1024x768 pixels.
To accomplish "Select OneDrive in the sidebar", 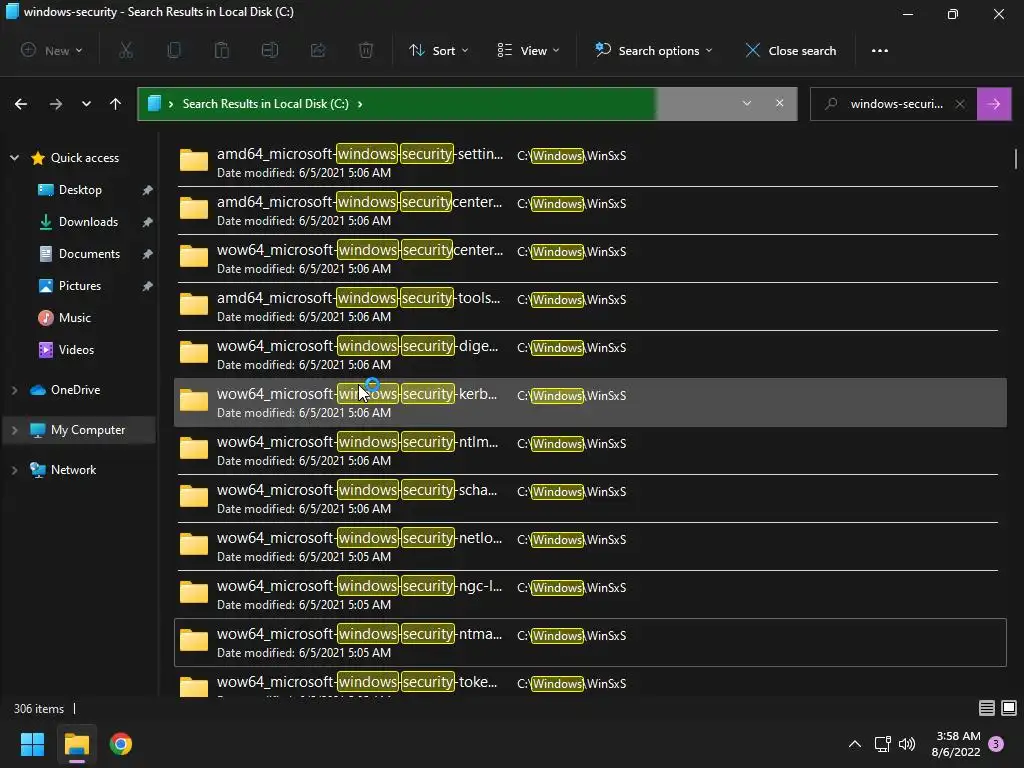I will point(76,390).
